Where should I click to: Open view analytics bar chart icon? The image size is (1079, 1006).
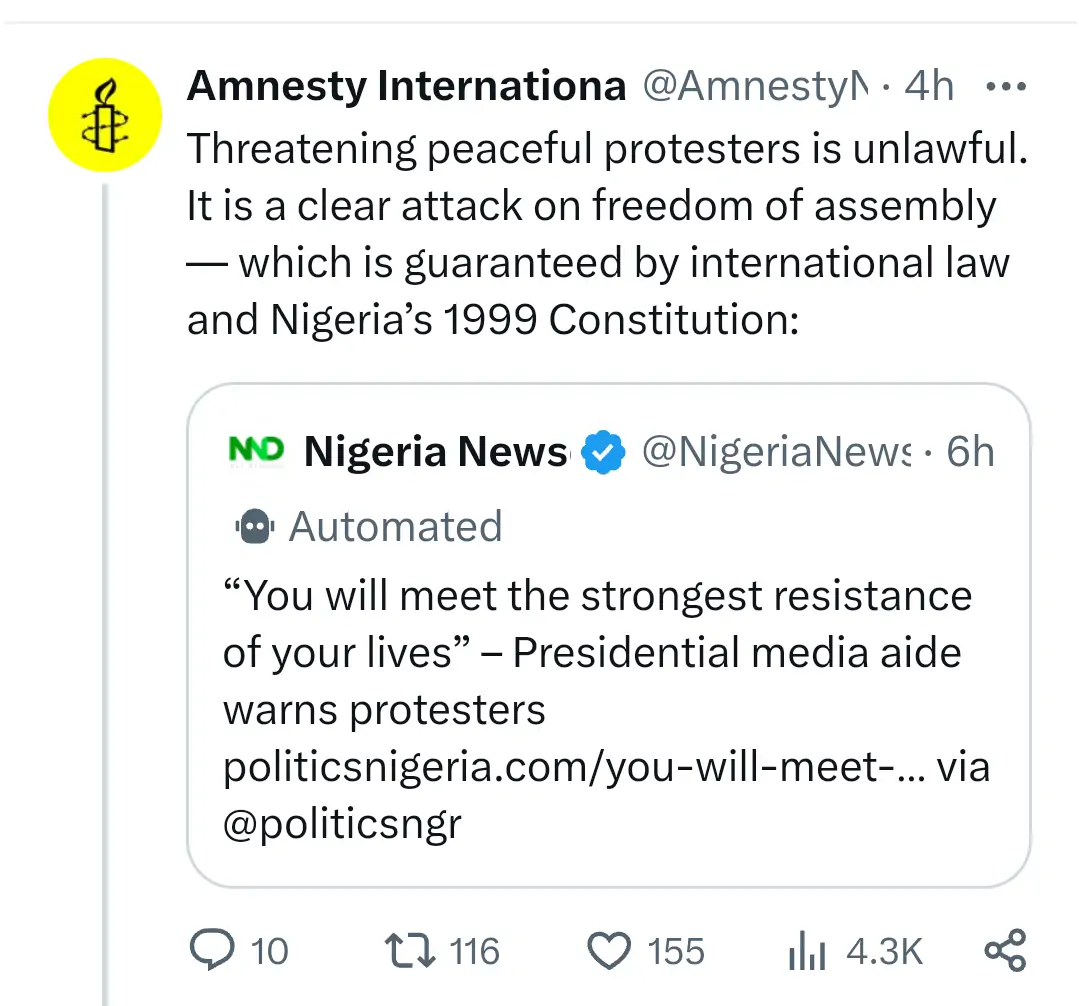[807, 952]
